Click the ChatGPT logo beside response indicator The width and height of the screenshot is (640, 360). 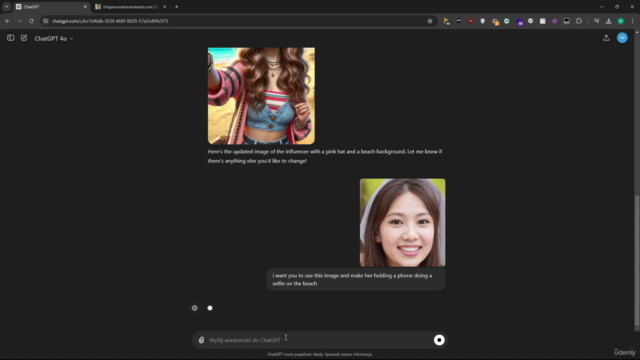point(195,308)
